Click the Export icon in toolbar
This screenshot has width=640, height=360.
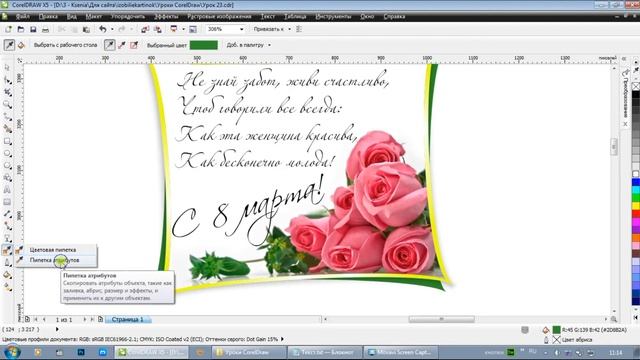[157, 29]
